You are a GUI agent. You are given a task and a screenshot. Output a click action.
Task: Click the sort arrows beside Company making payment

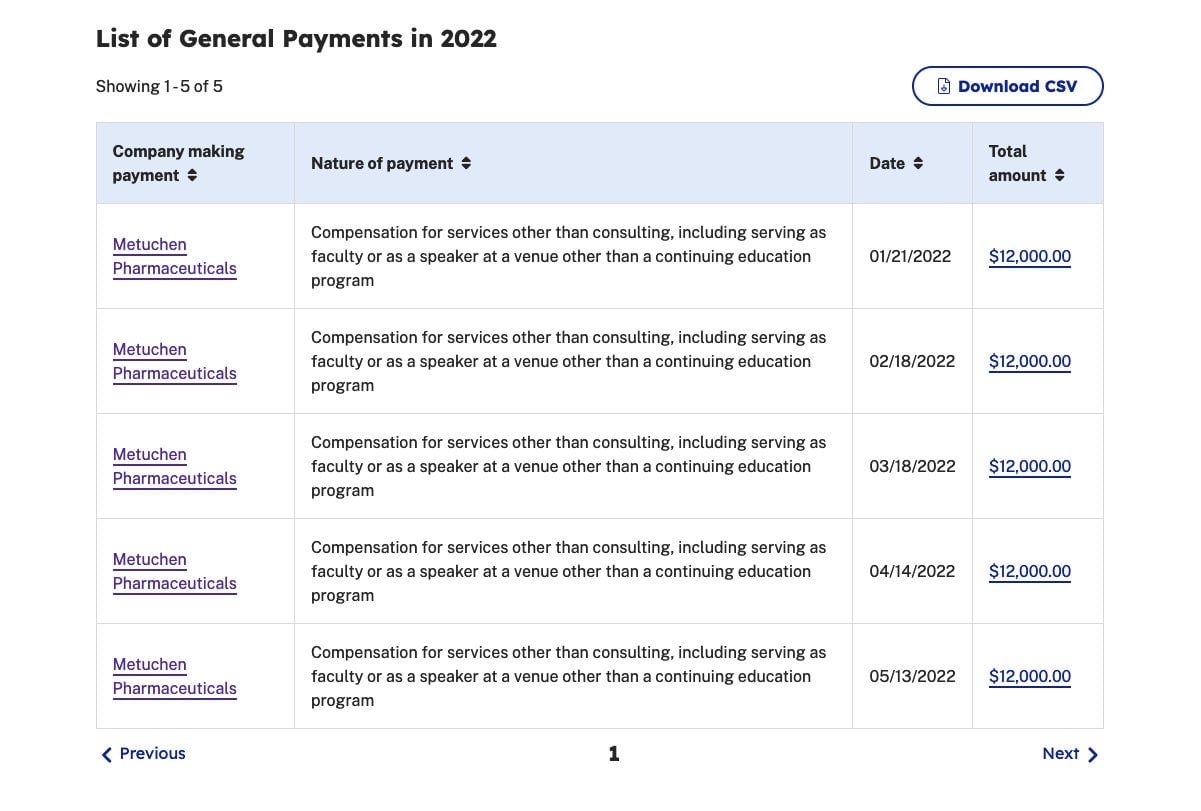point(192,175)
